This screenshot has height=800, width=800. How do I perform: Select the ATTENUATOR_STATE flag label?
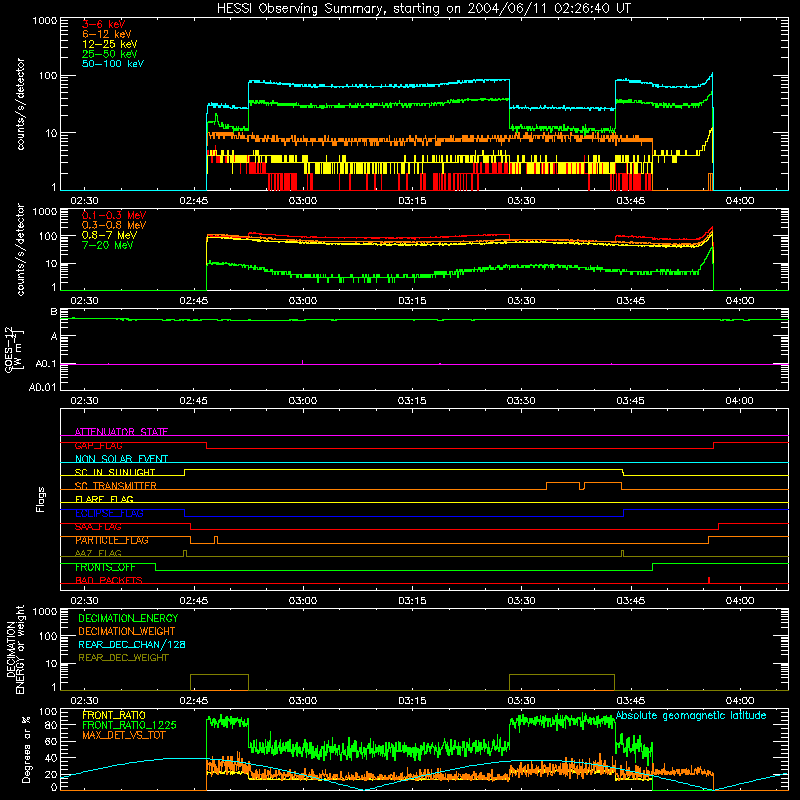[x=121, y=432]
